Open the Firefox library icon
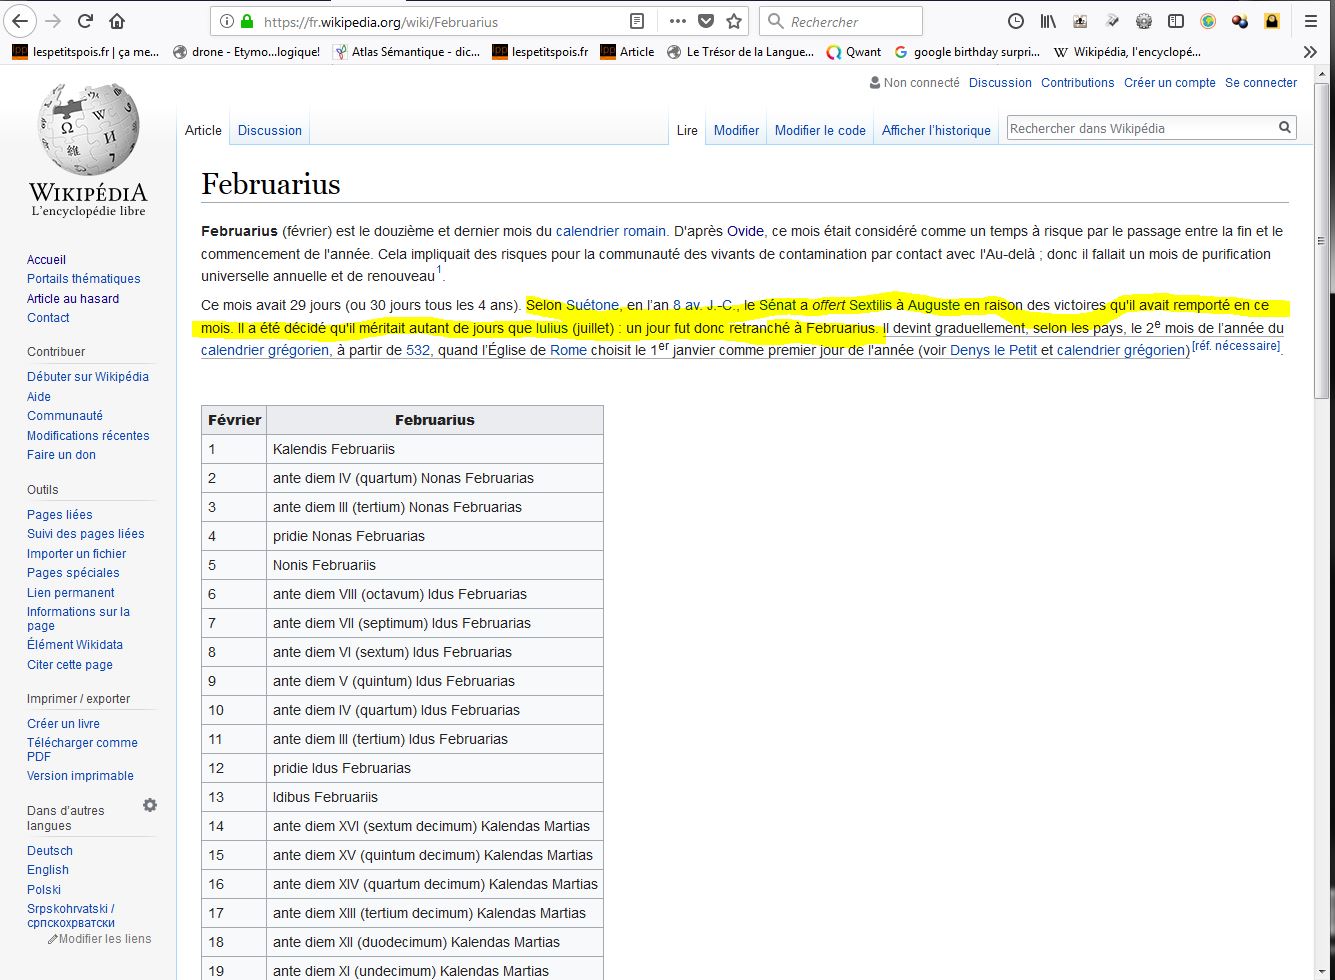This screenshot has height=980, width=1335. [x=1048, y=21]
